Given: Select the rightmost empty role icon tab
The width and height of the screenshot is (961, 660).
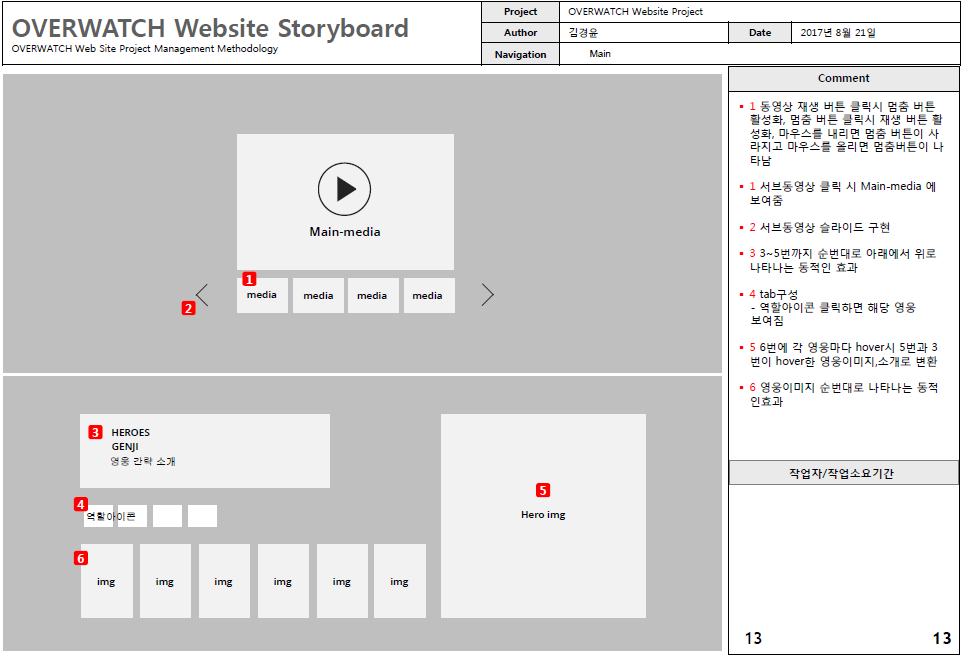Looking at the screenshot, I should click(202, 516).
